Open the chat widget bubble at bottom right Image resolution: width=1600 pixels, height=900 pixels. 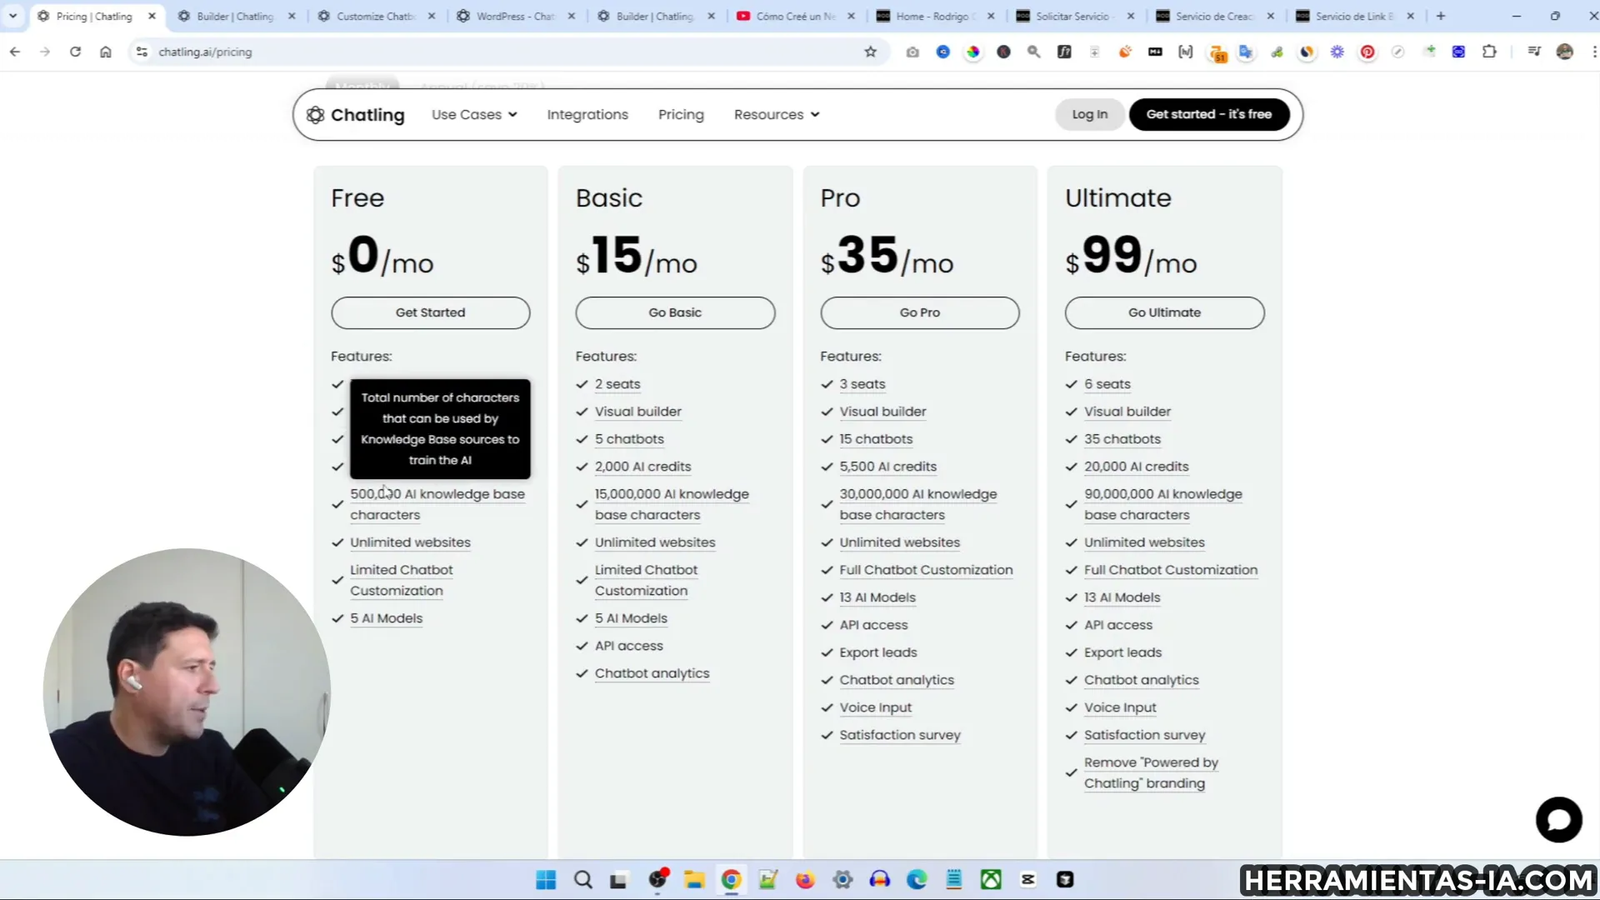point(1558,819)
